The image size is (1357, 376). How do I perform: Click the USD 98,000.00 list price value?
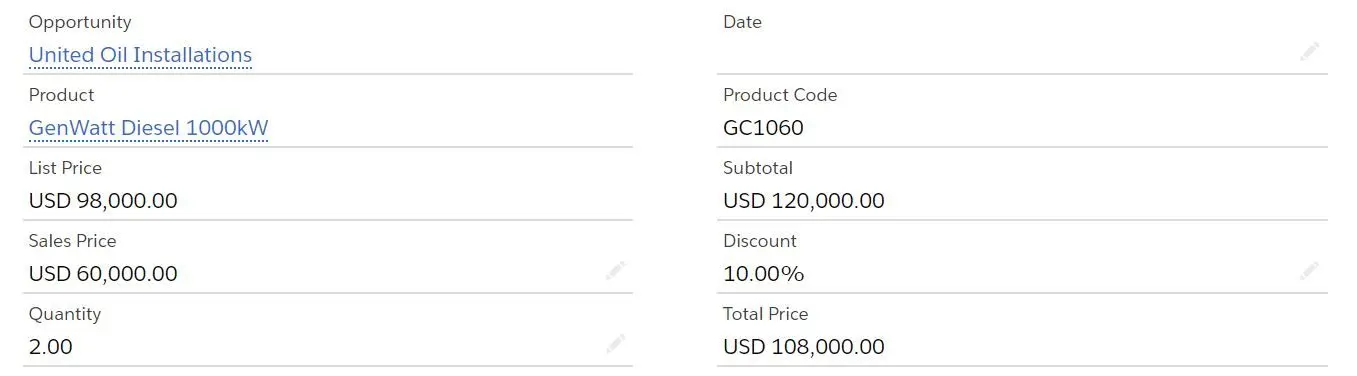[103, 201]
